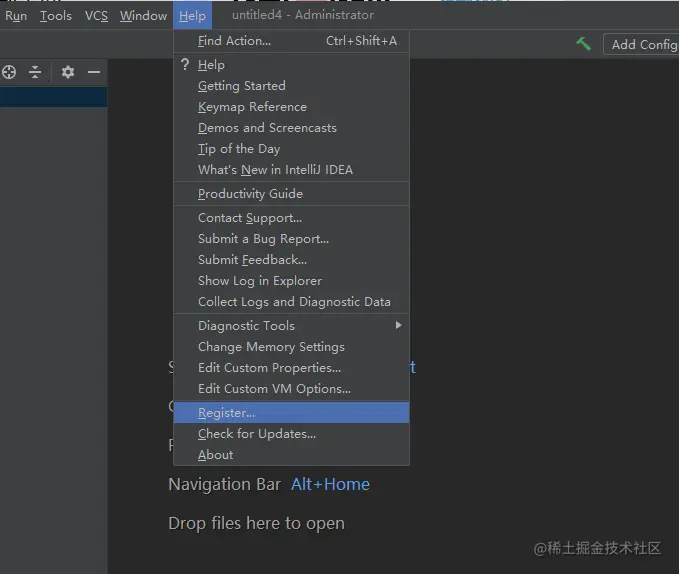Select Change Memory Settings
Screen dimensions: 679x574
(x=291, y=347)
